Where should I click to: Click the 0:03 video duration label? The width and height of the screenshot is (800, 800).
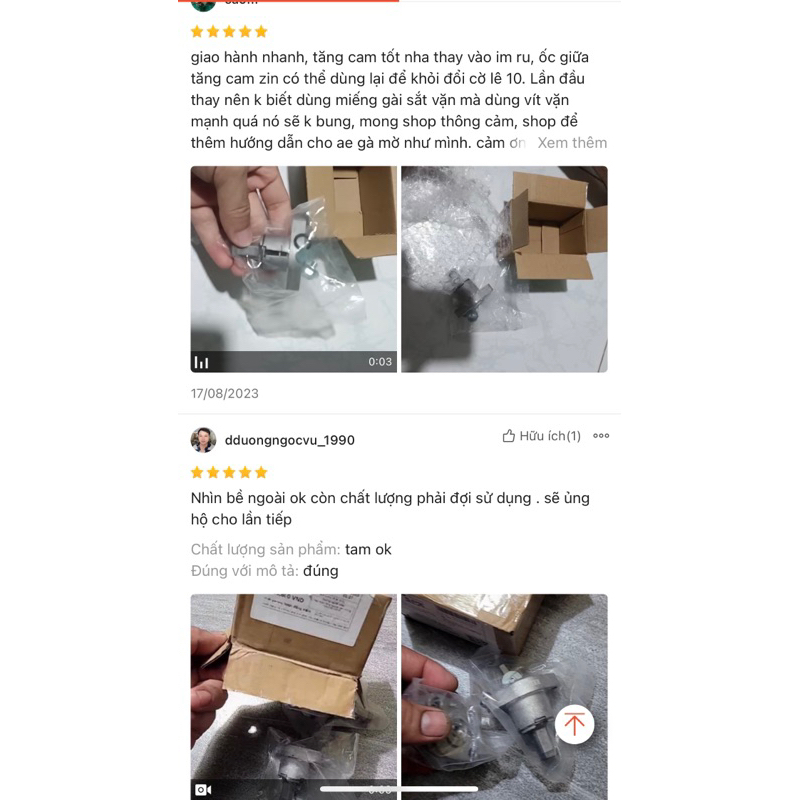click(380, 362)
